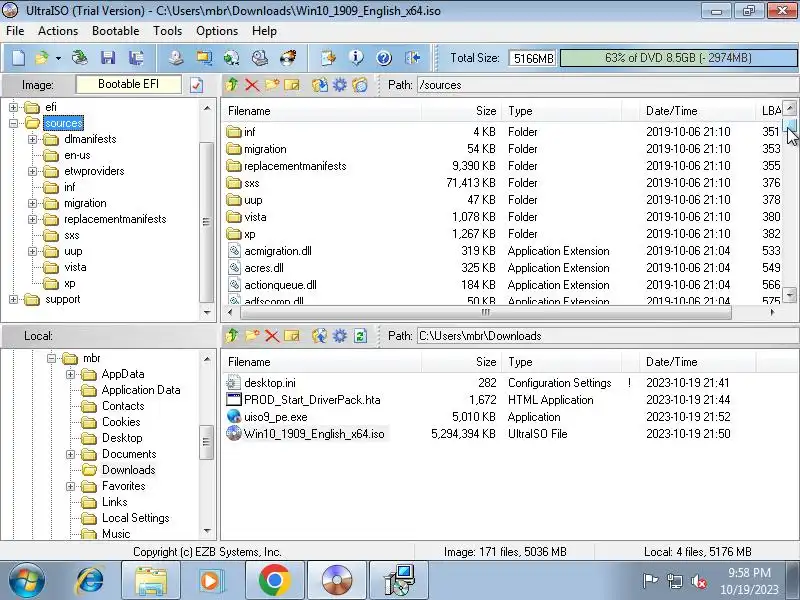The image size is (800, 600).
Task: Click gear properties icon in image toolbar
Action: 340,85
